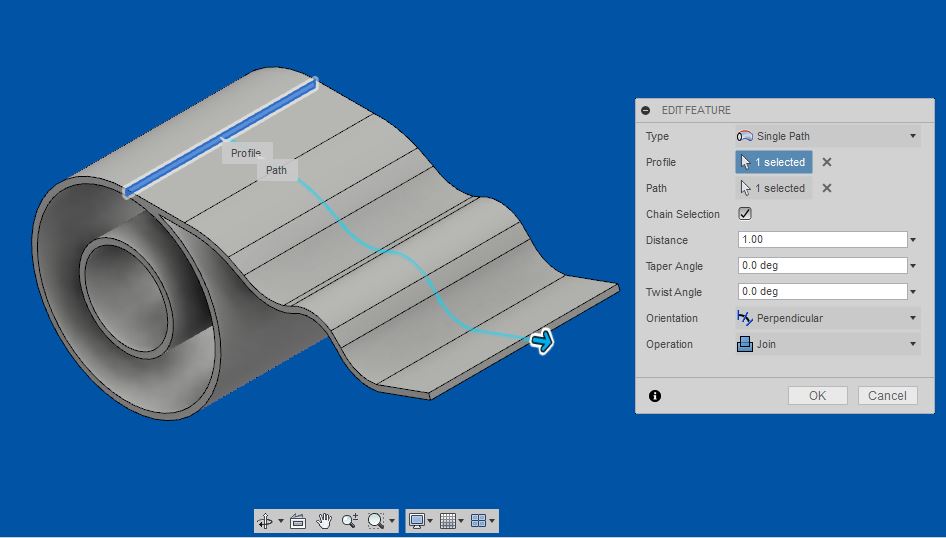Open Grid and Snaps settings icon
This screenshot has height=538, width=946.
point(448,521)
